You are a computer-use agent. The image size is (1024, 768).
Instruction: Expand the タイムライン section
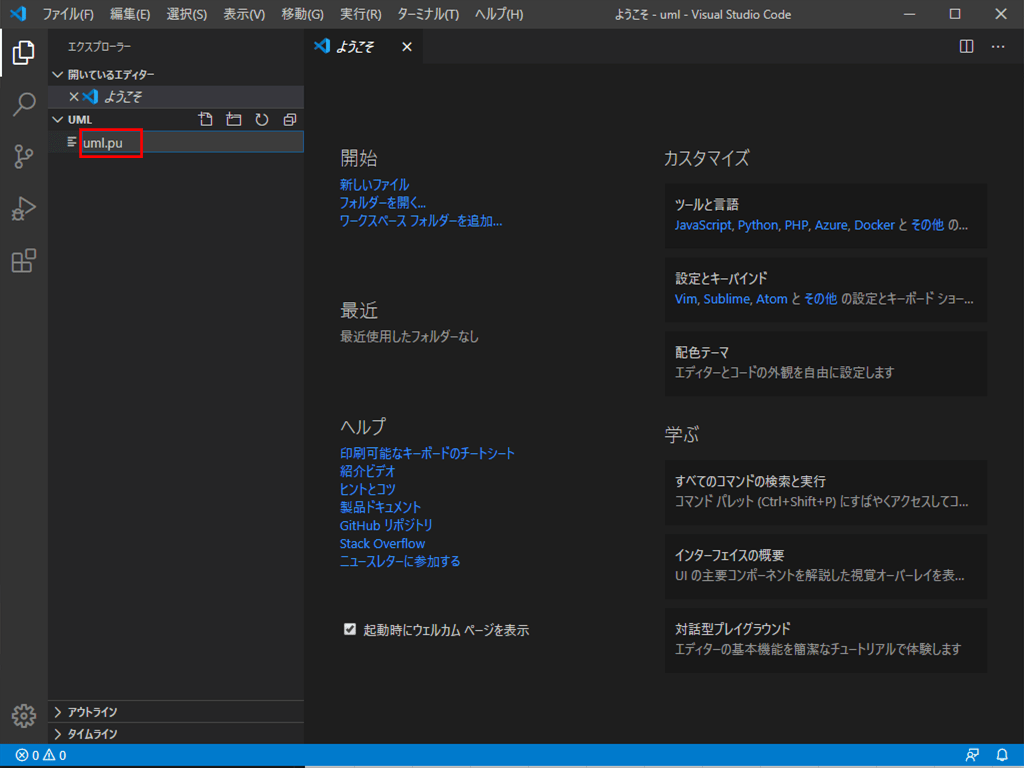click(x=57, y=734)
